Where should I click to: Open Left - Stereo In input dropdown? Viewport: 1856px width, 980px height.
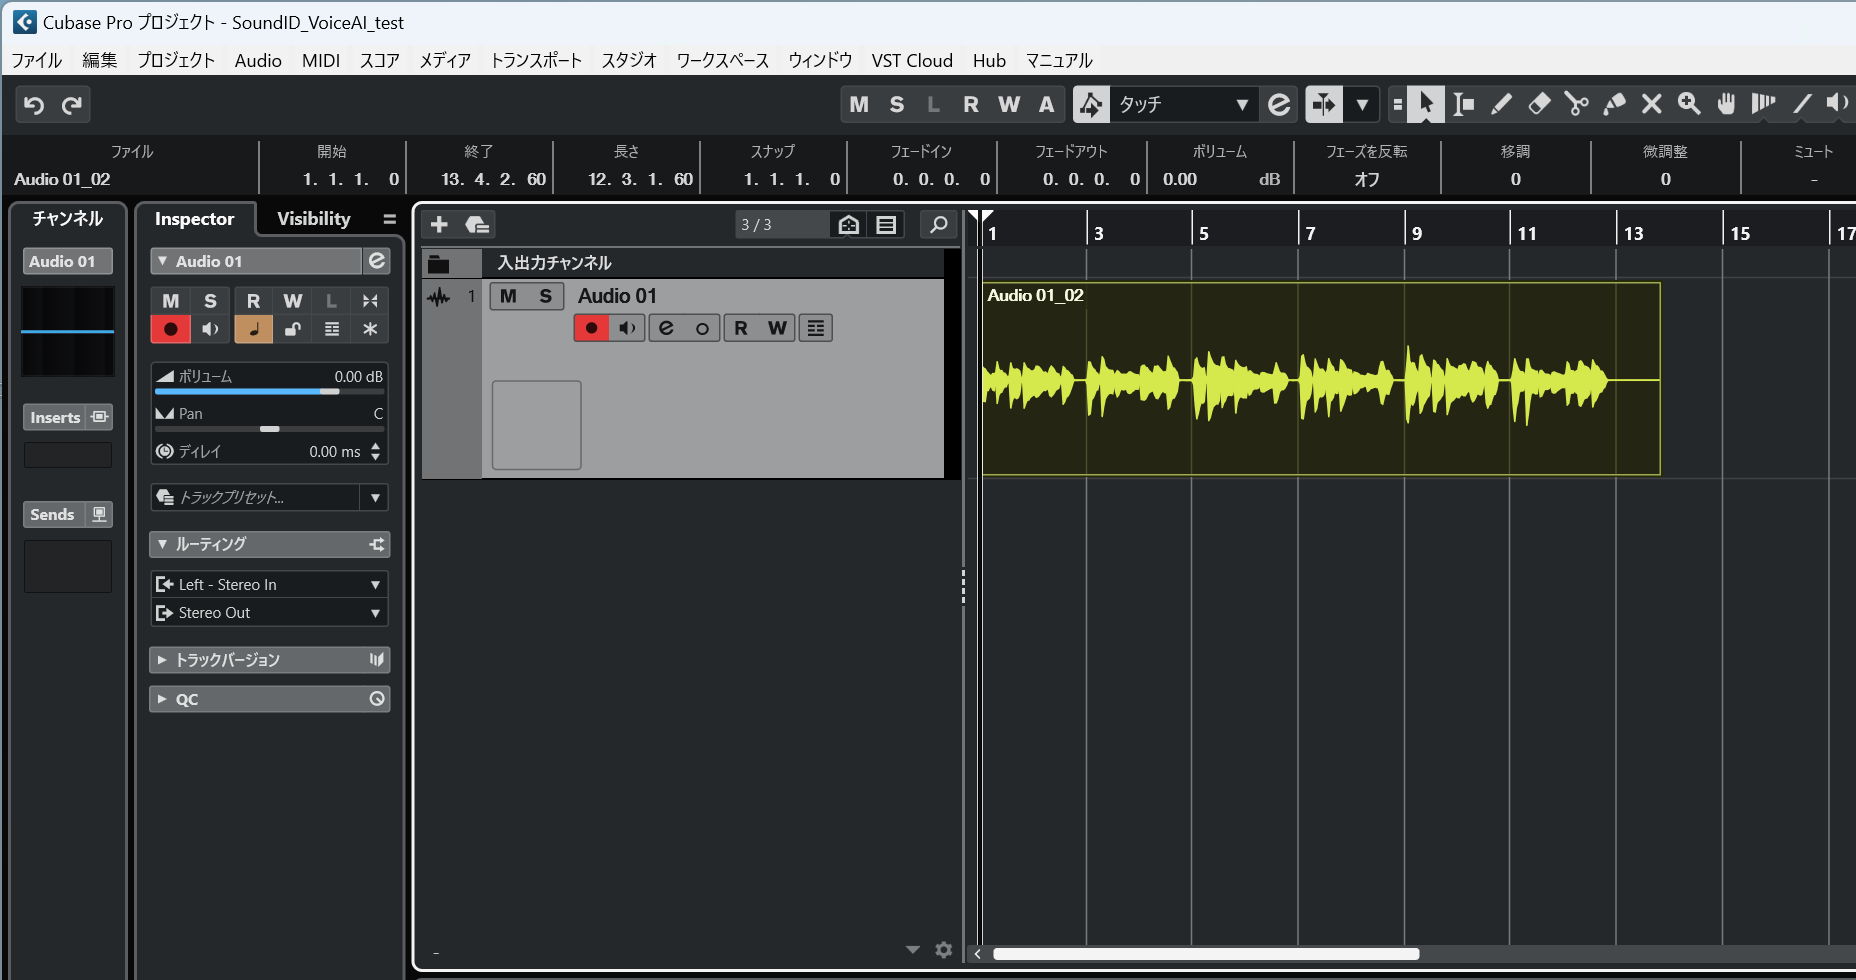270,584
